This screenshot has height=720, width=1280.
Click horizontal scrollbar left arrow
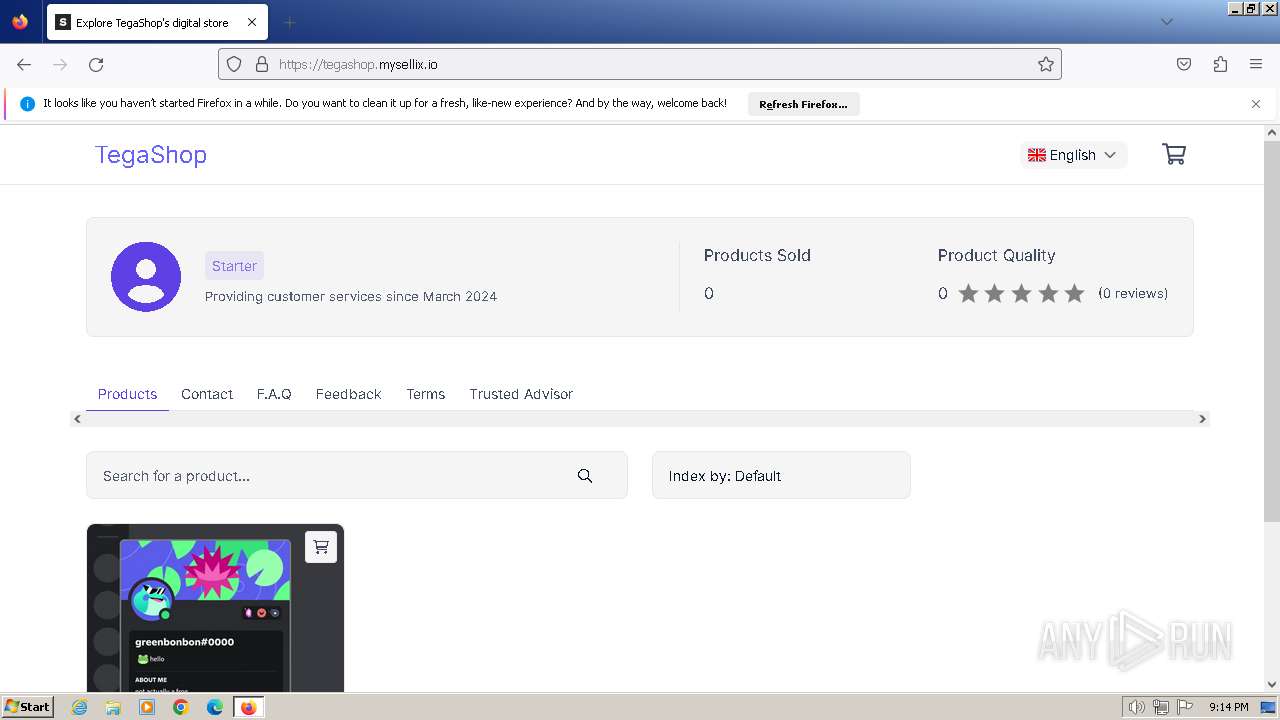(x=78, y=419)
